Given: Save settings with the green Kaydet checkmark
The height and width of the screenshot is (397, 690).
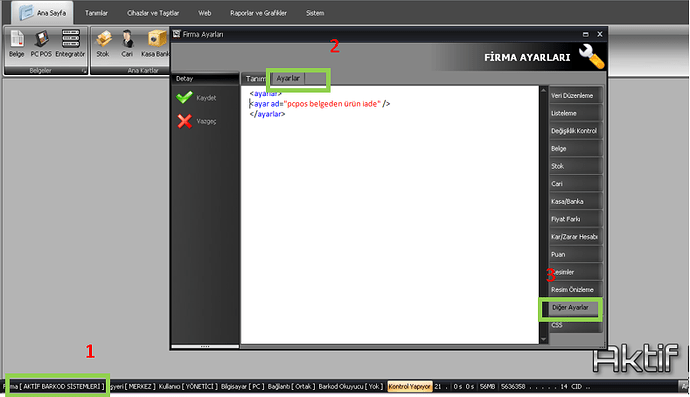Looking at the screenshot, I should tap(196, 97).
